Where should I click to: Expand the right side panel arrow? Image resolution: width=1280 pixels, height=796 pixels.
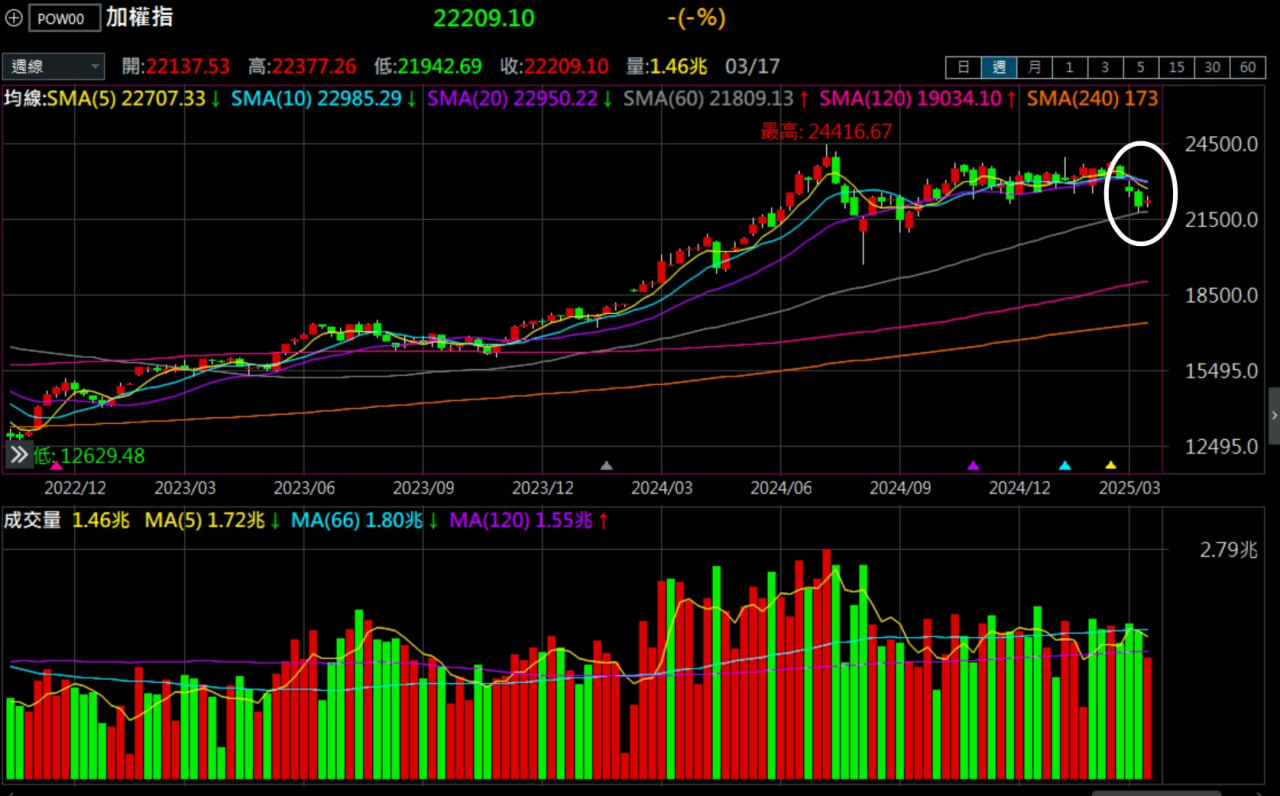1273,414
